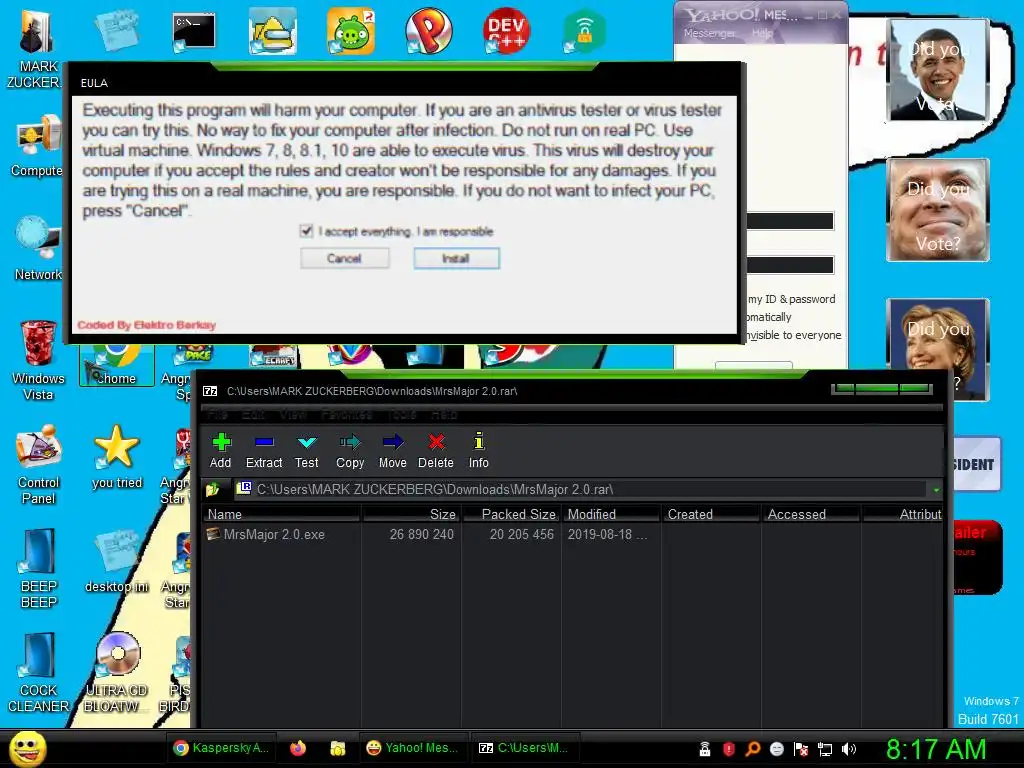Open the command prompt desktop shortcut

coord(194,33)
